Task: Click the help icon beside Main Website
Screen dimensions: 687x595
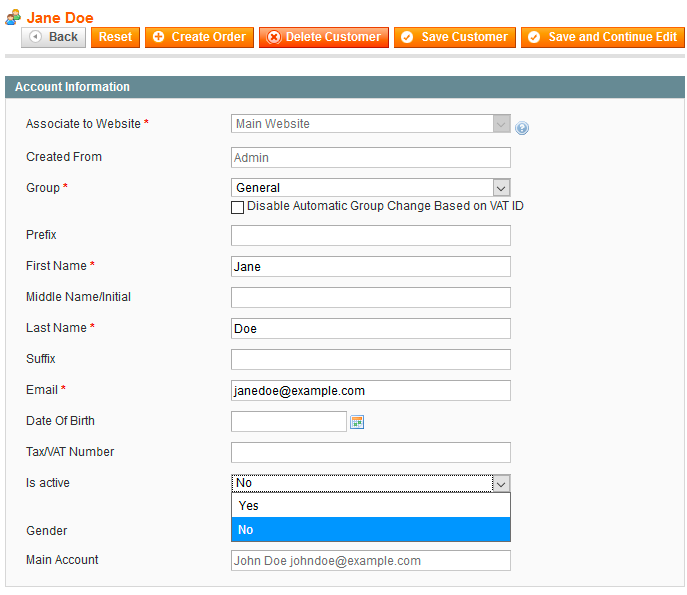Action: [x=522, y=127]
